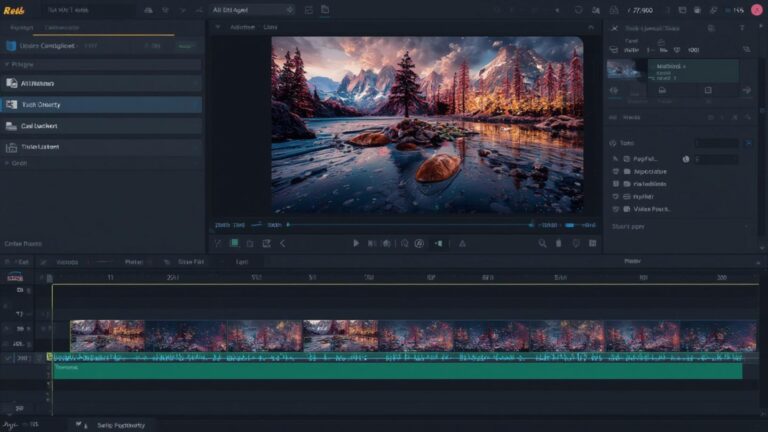Toggle visibility of the 'Video Poact' property row
Screen dimensions: 768x432
click(616, 209)
